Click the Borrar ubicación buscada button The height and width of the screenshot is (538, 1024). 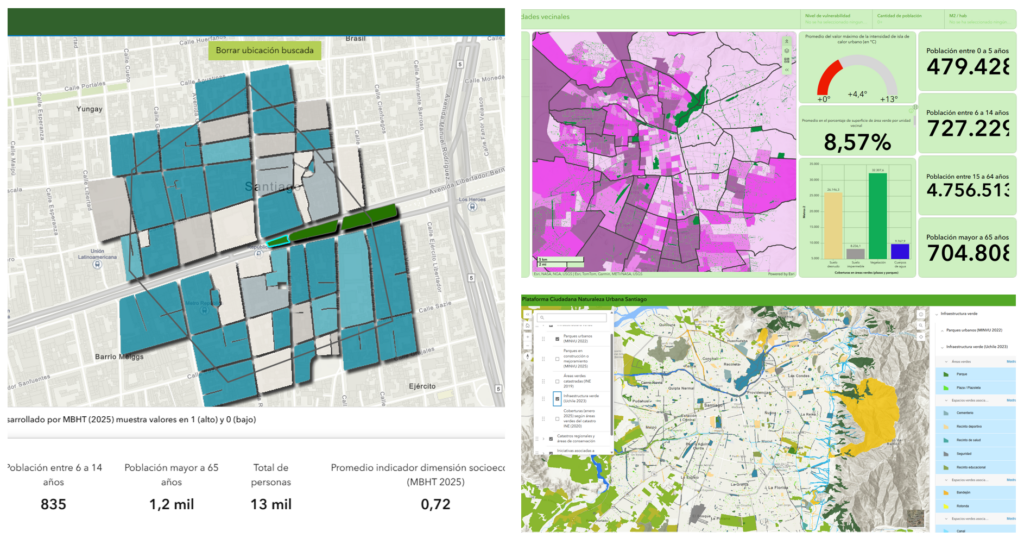tap(265, 50)
